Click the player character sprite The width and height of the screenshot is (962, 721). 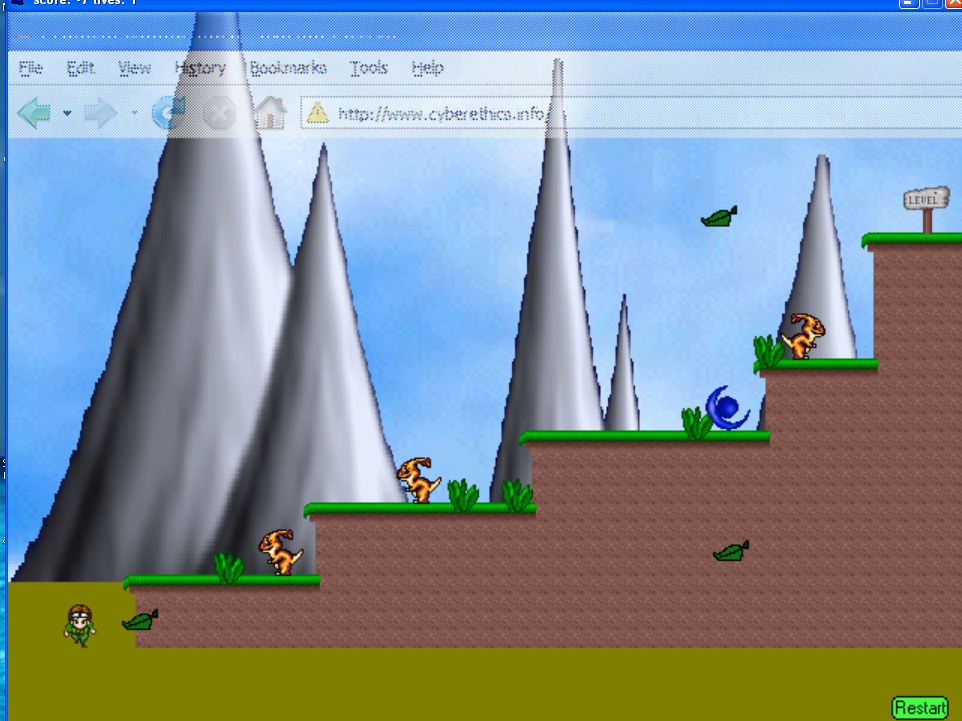81,625
